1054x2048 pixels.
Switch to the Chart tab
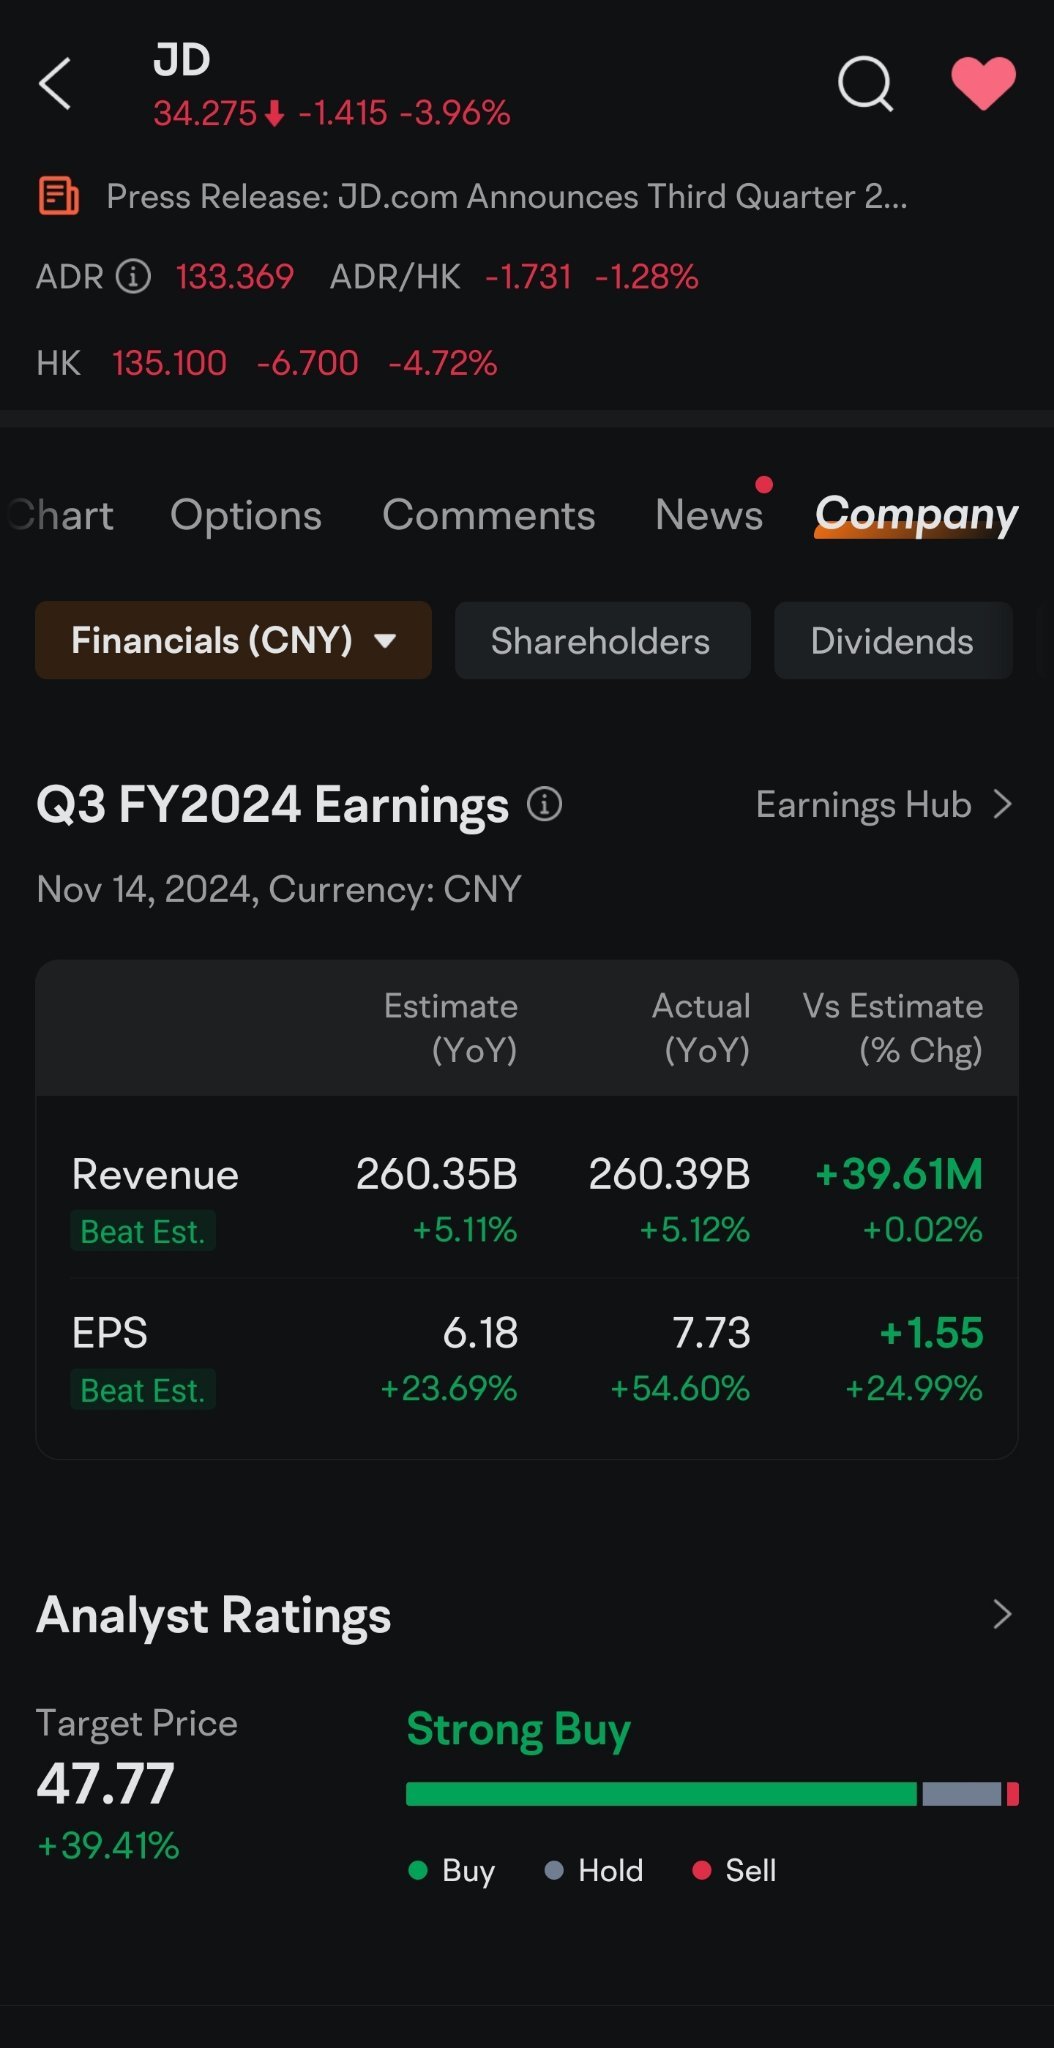60,515
